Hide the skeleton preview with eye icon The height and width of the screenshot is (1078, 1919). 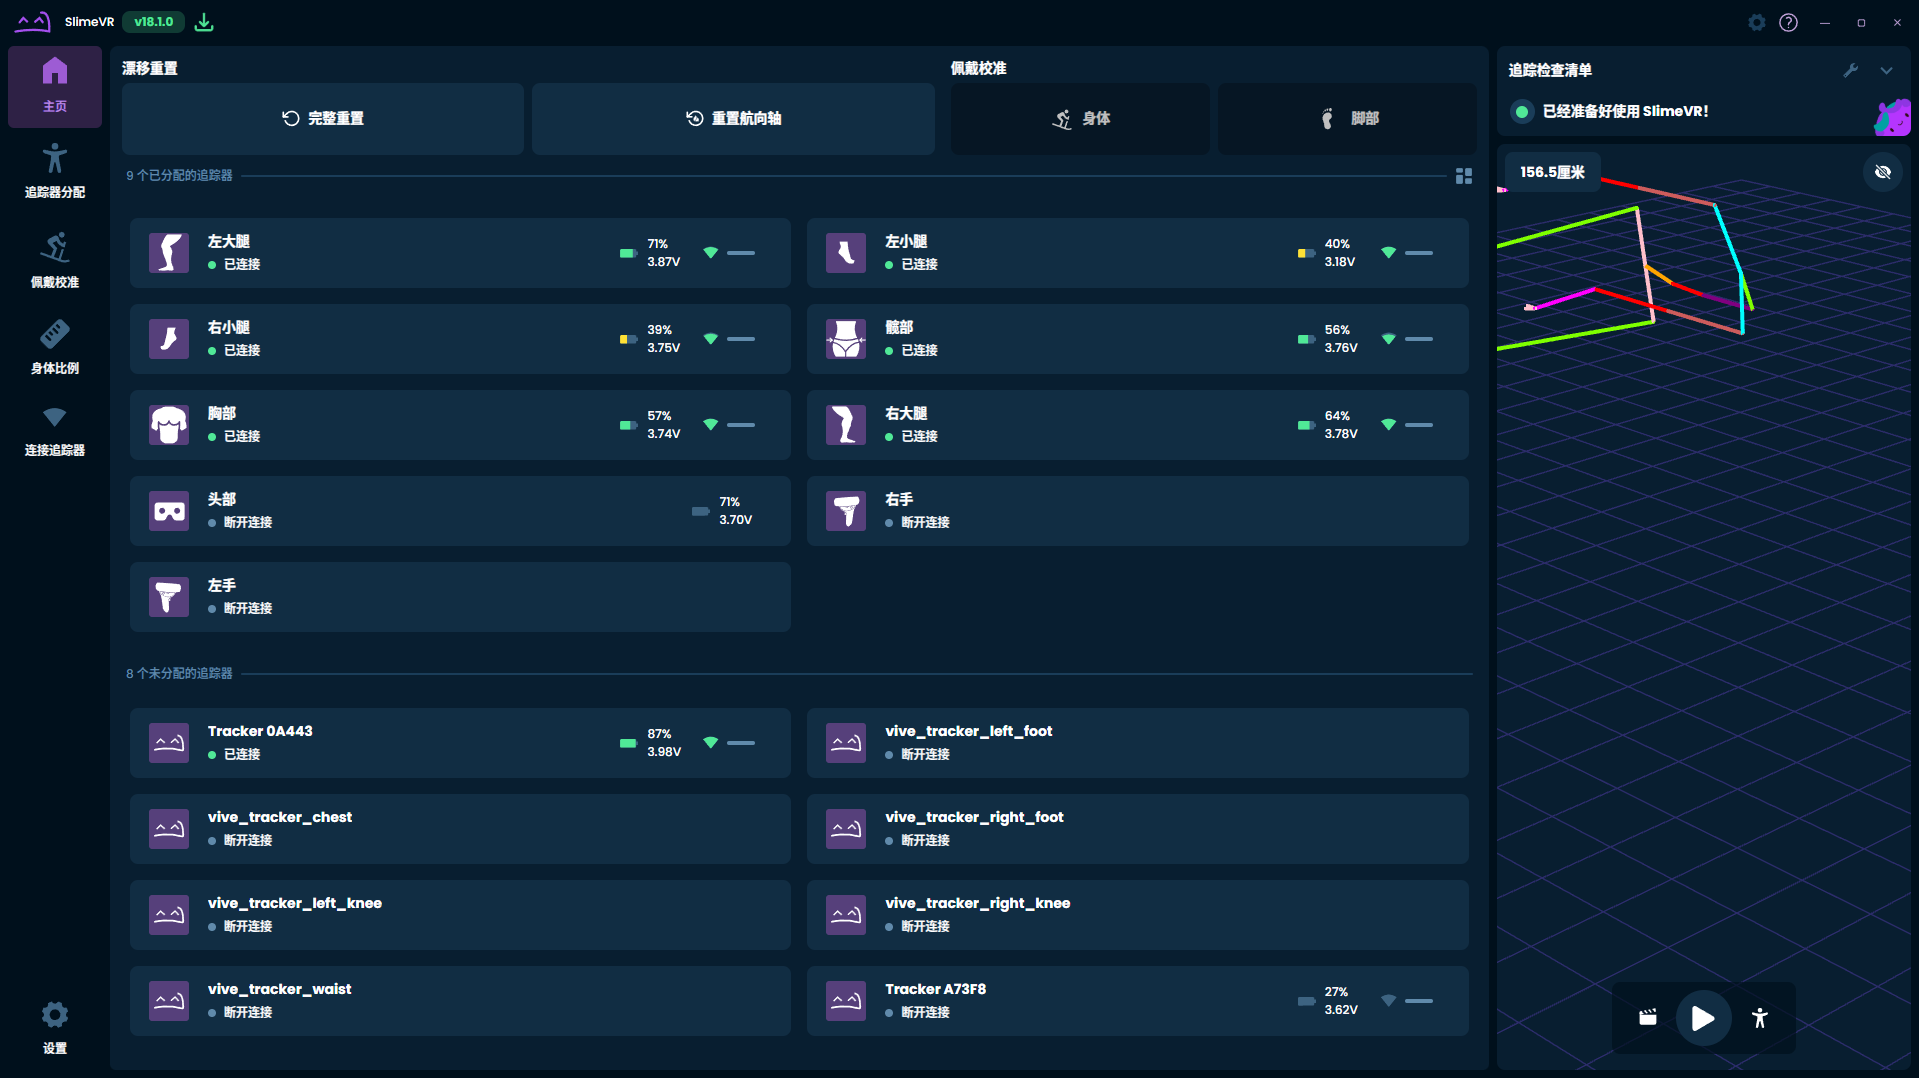coord(1882,172)
